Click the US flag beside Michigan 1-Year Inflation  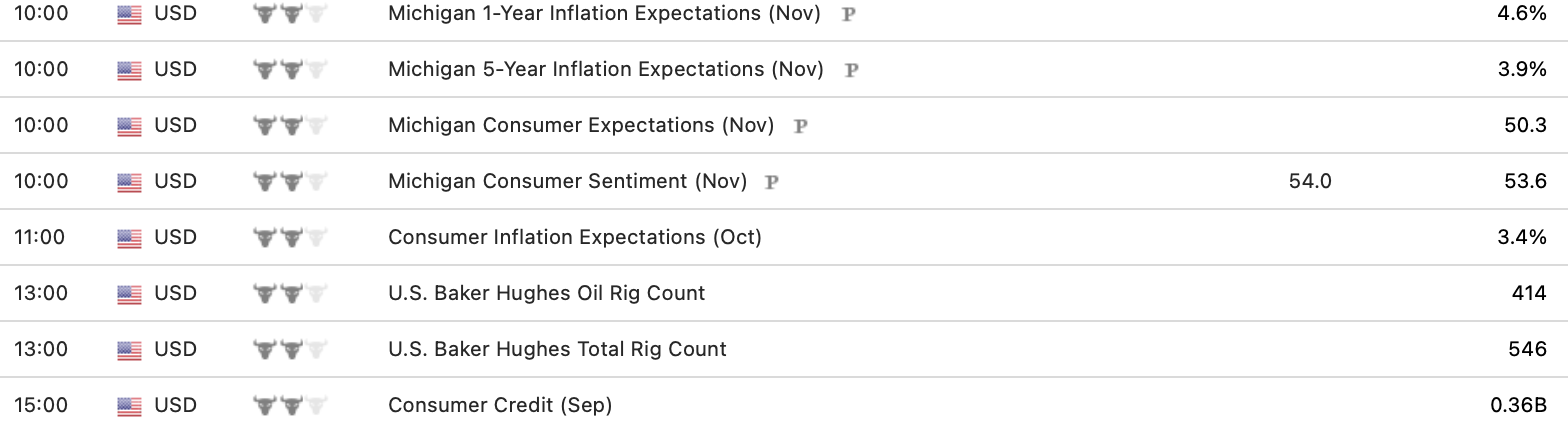[x=129, y=14]
